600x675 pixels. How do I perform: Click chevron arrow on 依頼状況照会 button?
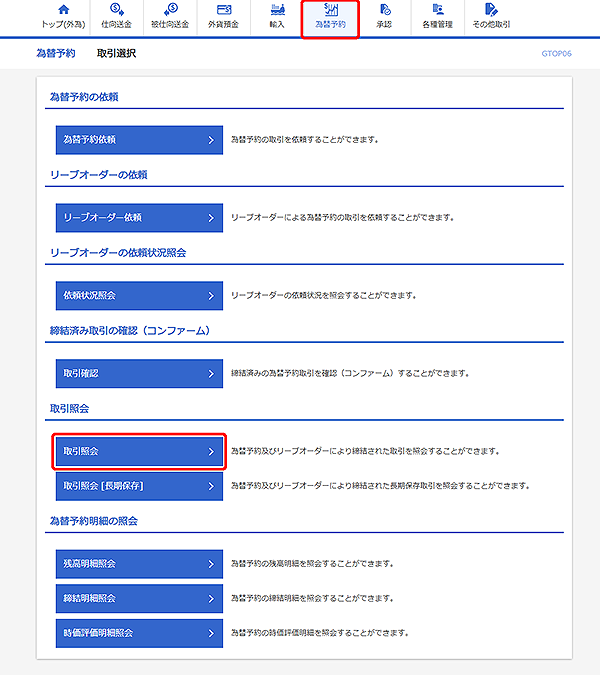pos(211,296)
